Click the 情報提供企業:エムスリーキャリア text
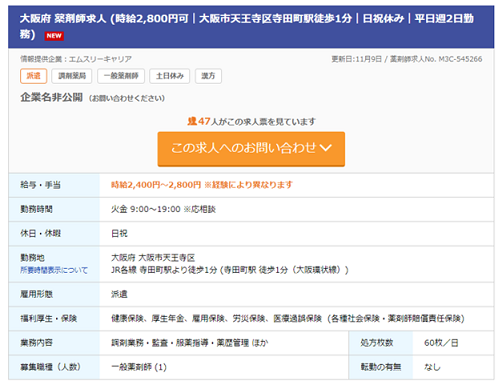 (76, 59)
